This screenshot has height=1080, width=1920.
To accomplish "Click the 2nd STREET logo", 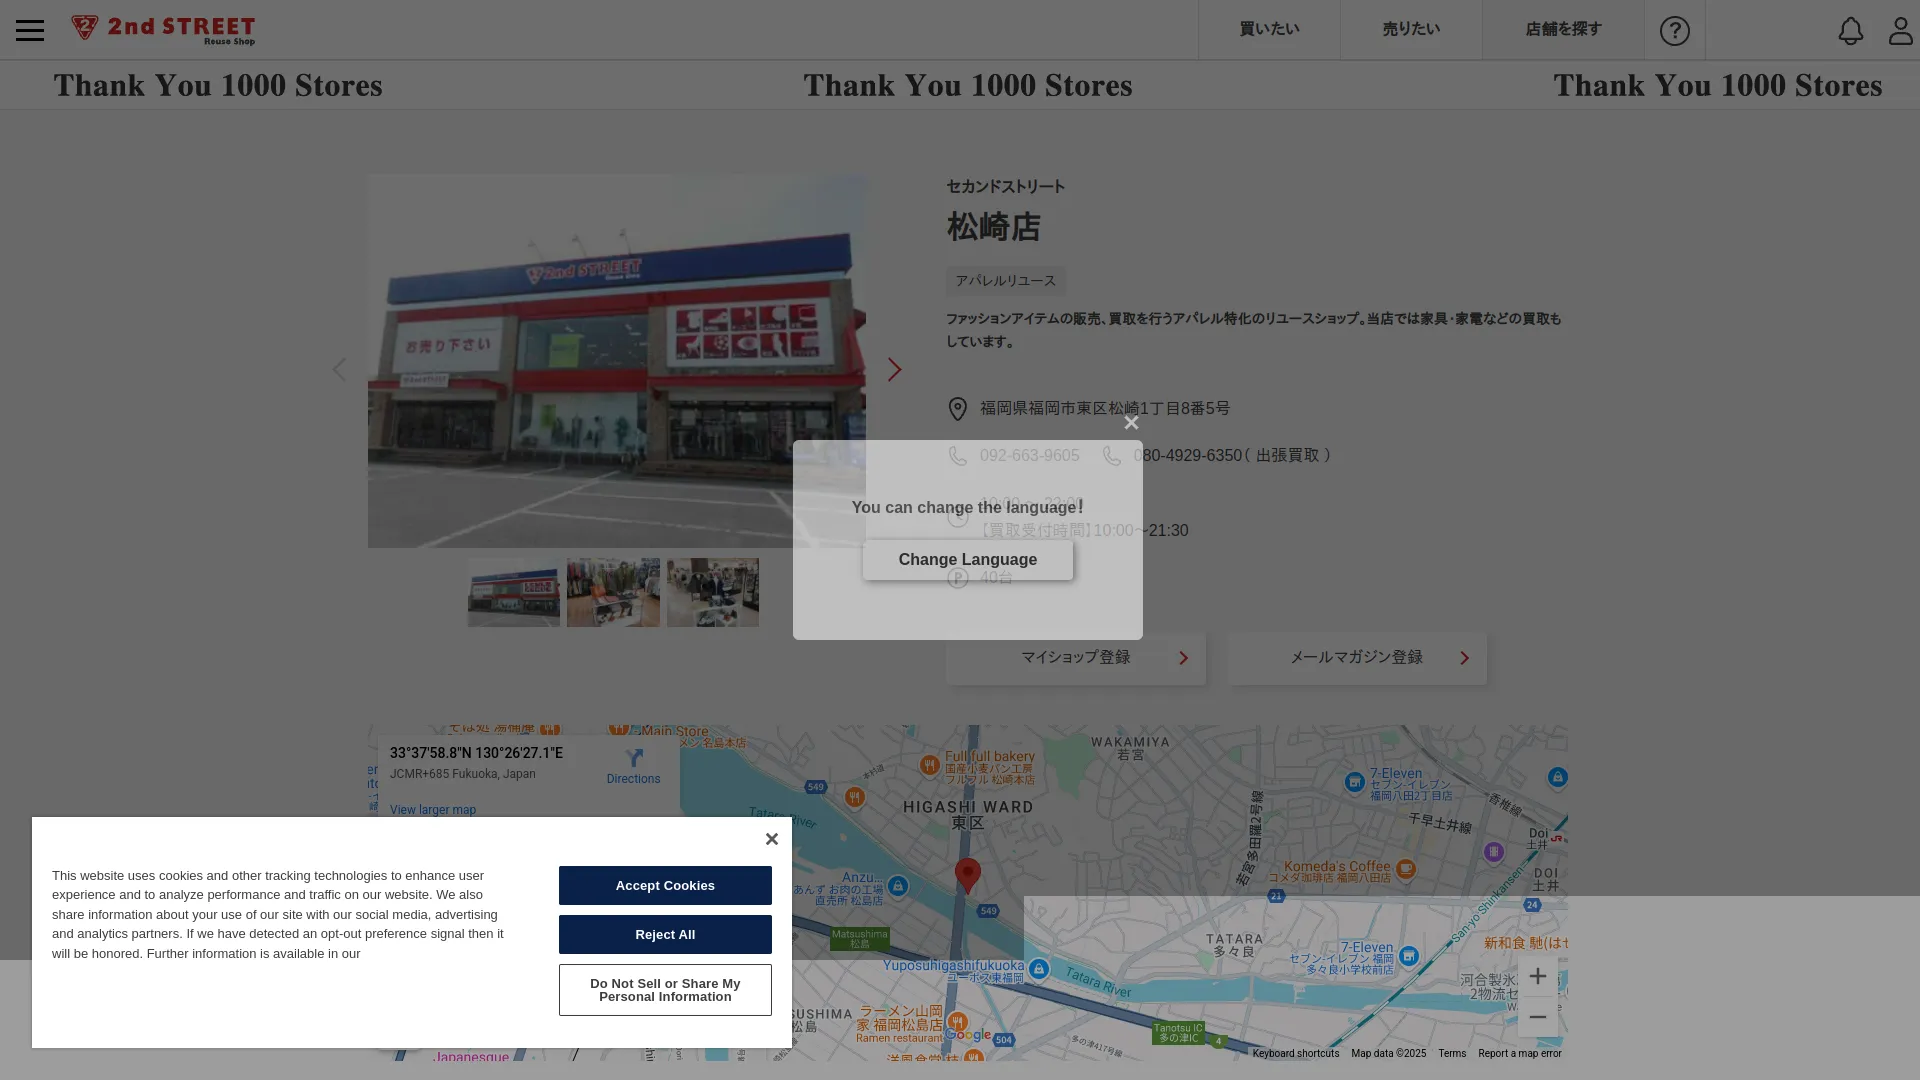I will coord(163,30).
